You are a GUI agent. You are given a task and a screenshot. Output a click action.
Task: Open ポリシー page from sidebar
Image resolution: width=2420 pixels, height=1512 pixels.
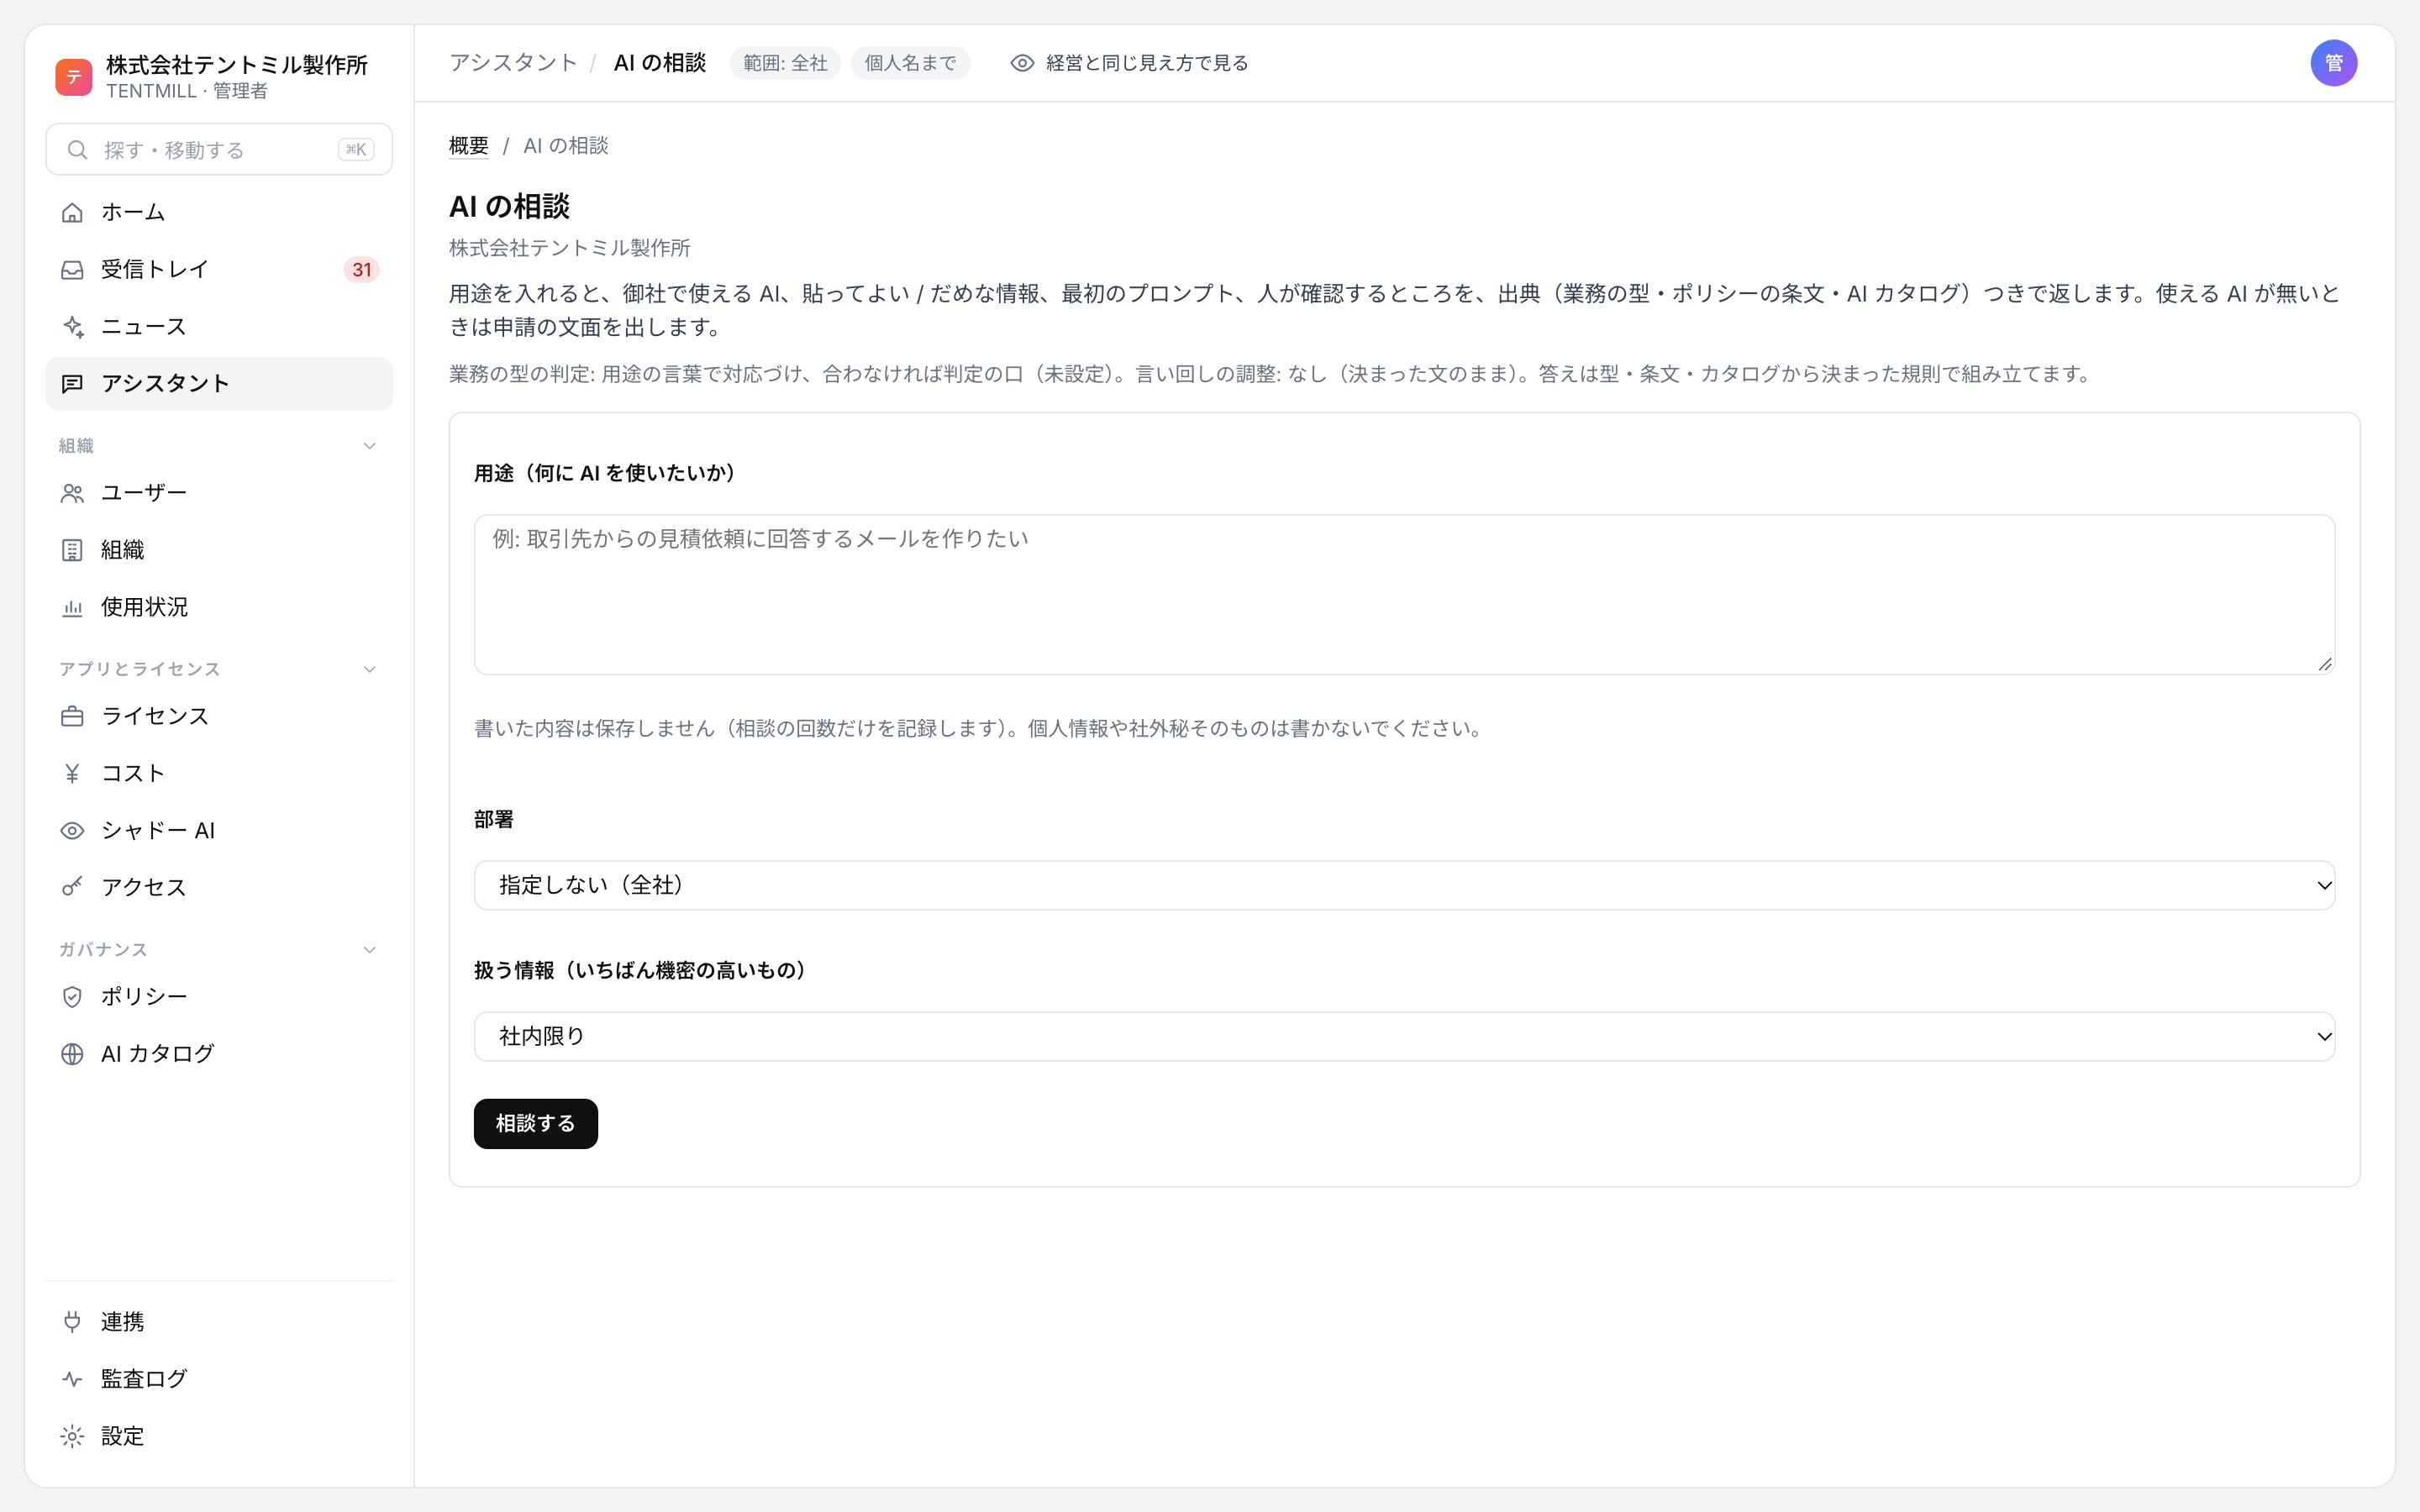click(x=219, y=996)
